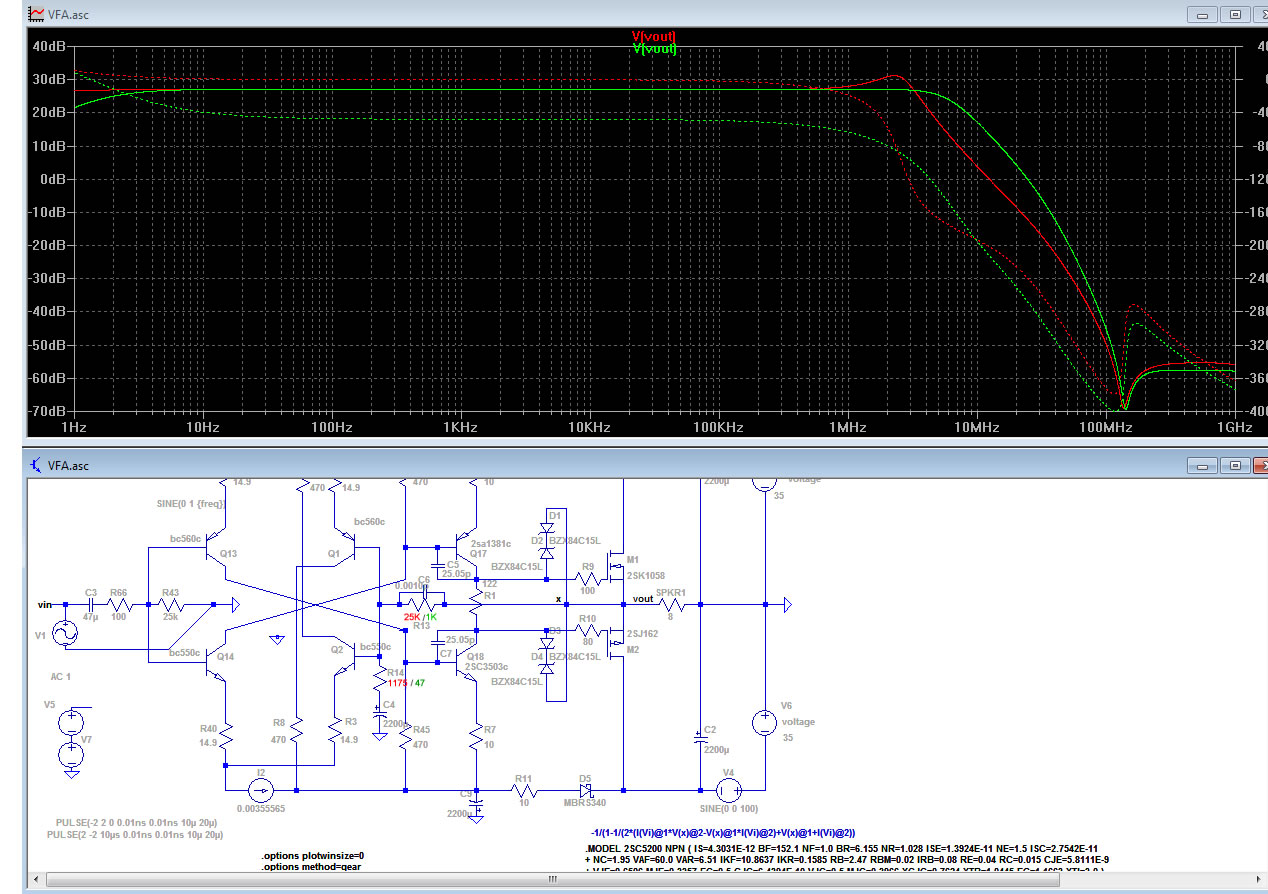The width and height of the screenshot is (1268, 894).
Task: Click the red V(vout) trace label
Action: click(x=654, y=36)
